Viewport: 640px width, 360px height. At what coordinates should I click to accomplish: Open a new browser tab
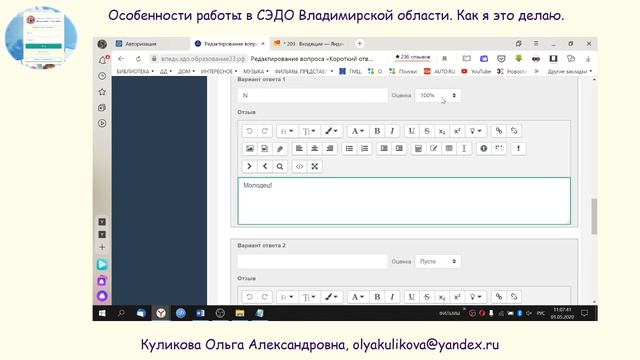pos(360,44)
